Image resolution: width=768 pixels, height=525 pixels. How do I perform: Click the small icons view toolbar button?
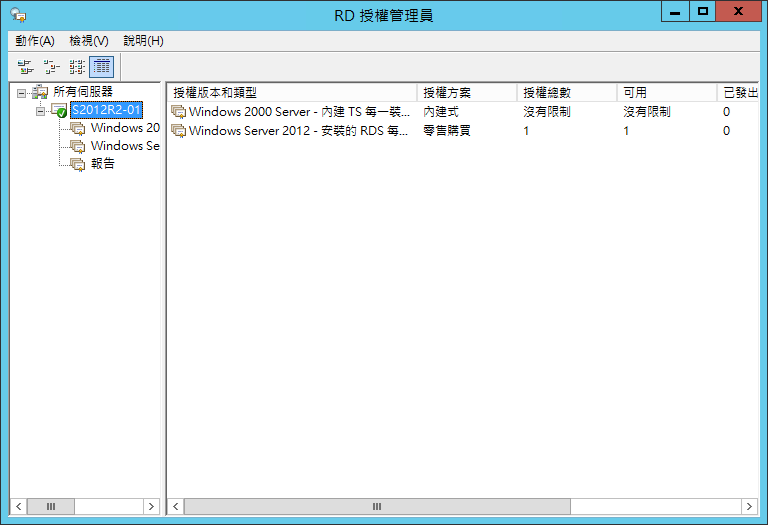(51, 67)
